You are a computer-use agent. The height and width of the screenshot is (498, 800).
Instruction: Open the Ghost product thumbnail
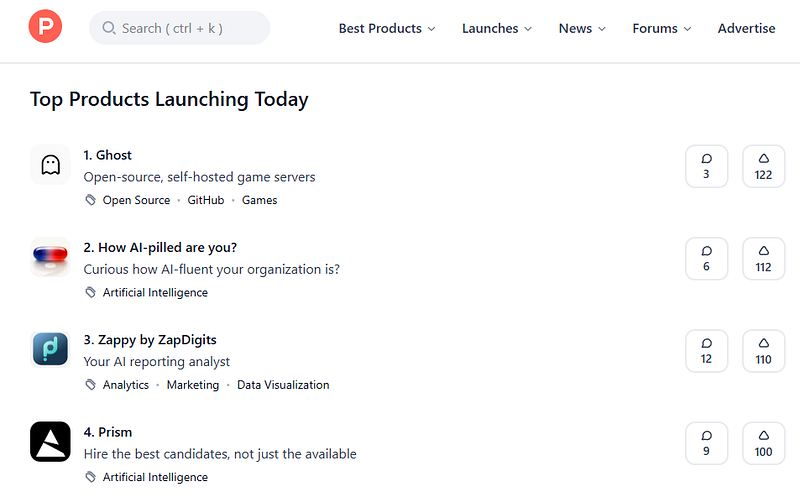51,165
